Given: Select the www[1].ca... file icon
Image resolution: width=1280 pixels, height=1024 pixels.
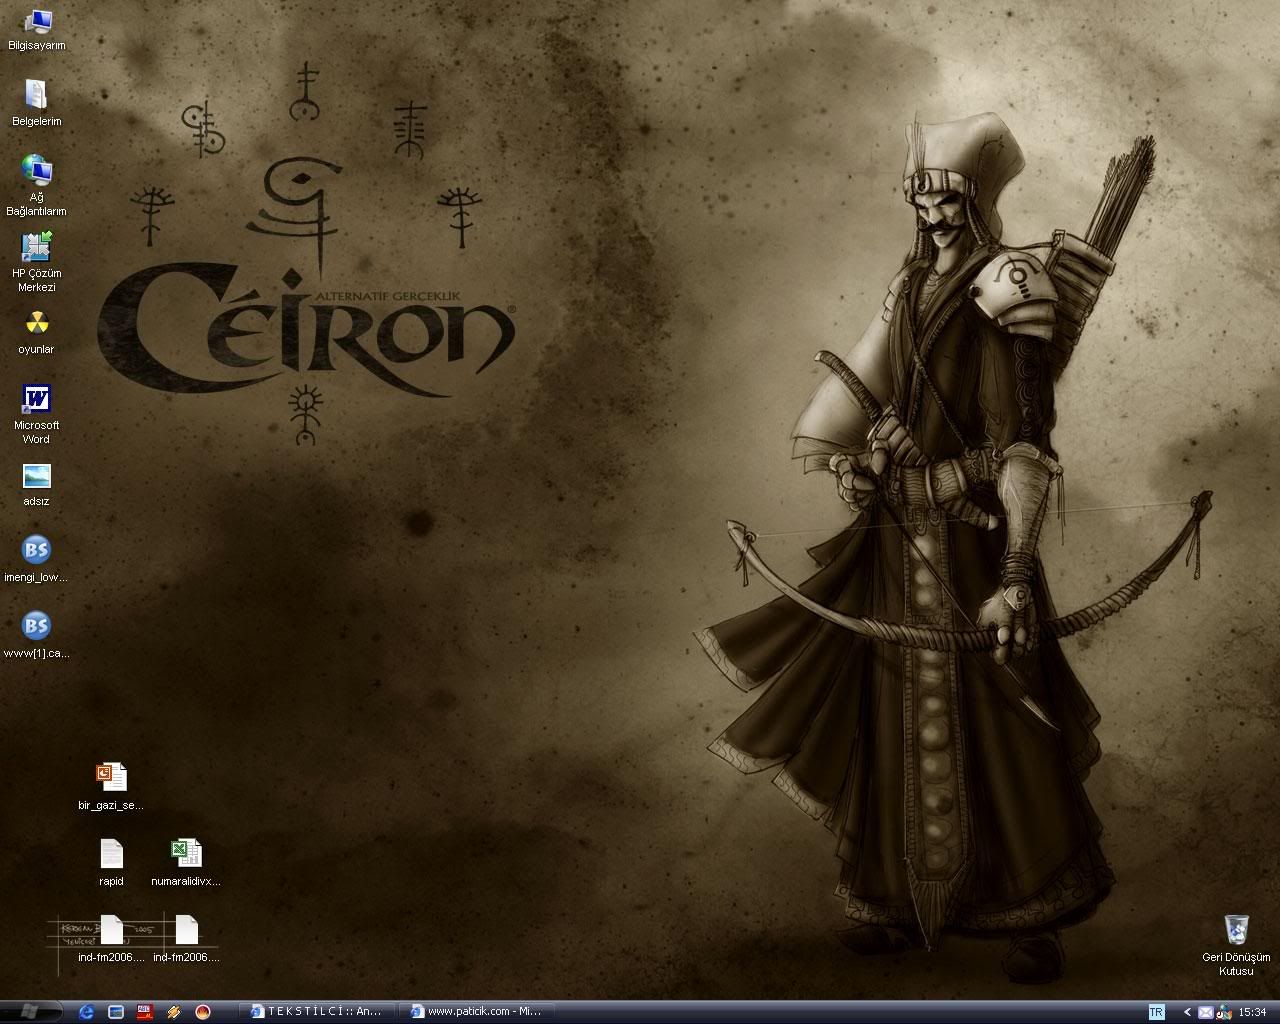Looking at the screenshot, I should 36,636.
